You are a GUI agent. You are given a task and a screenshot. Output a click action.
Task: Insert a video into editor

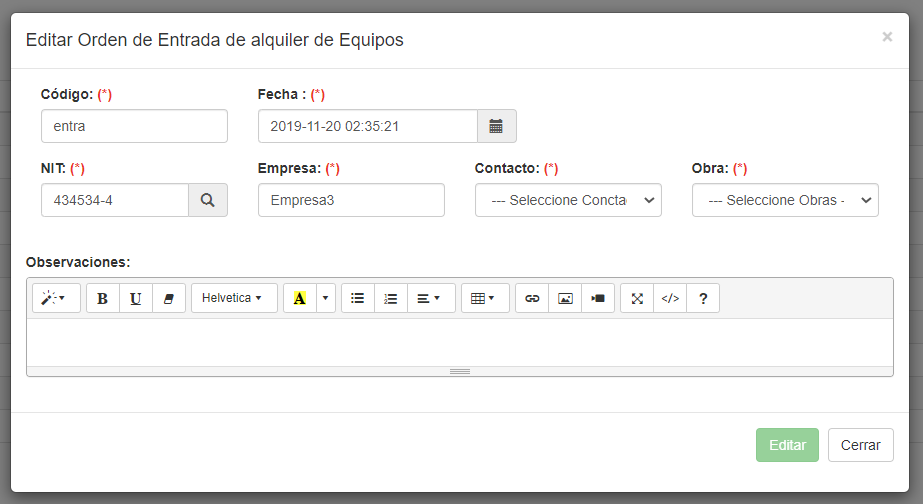tap(598, 298)
